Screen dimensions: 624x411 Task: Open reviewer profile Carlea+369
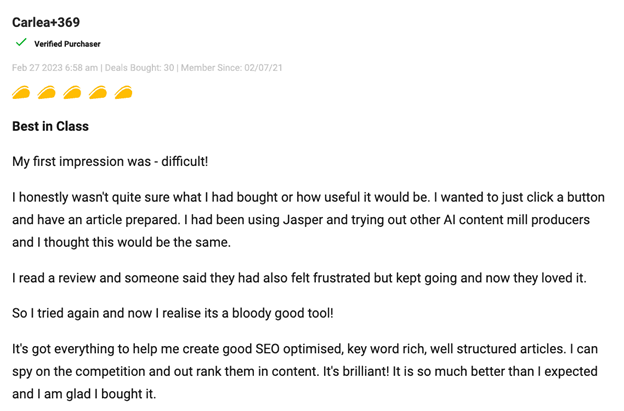[46, 22]
